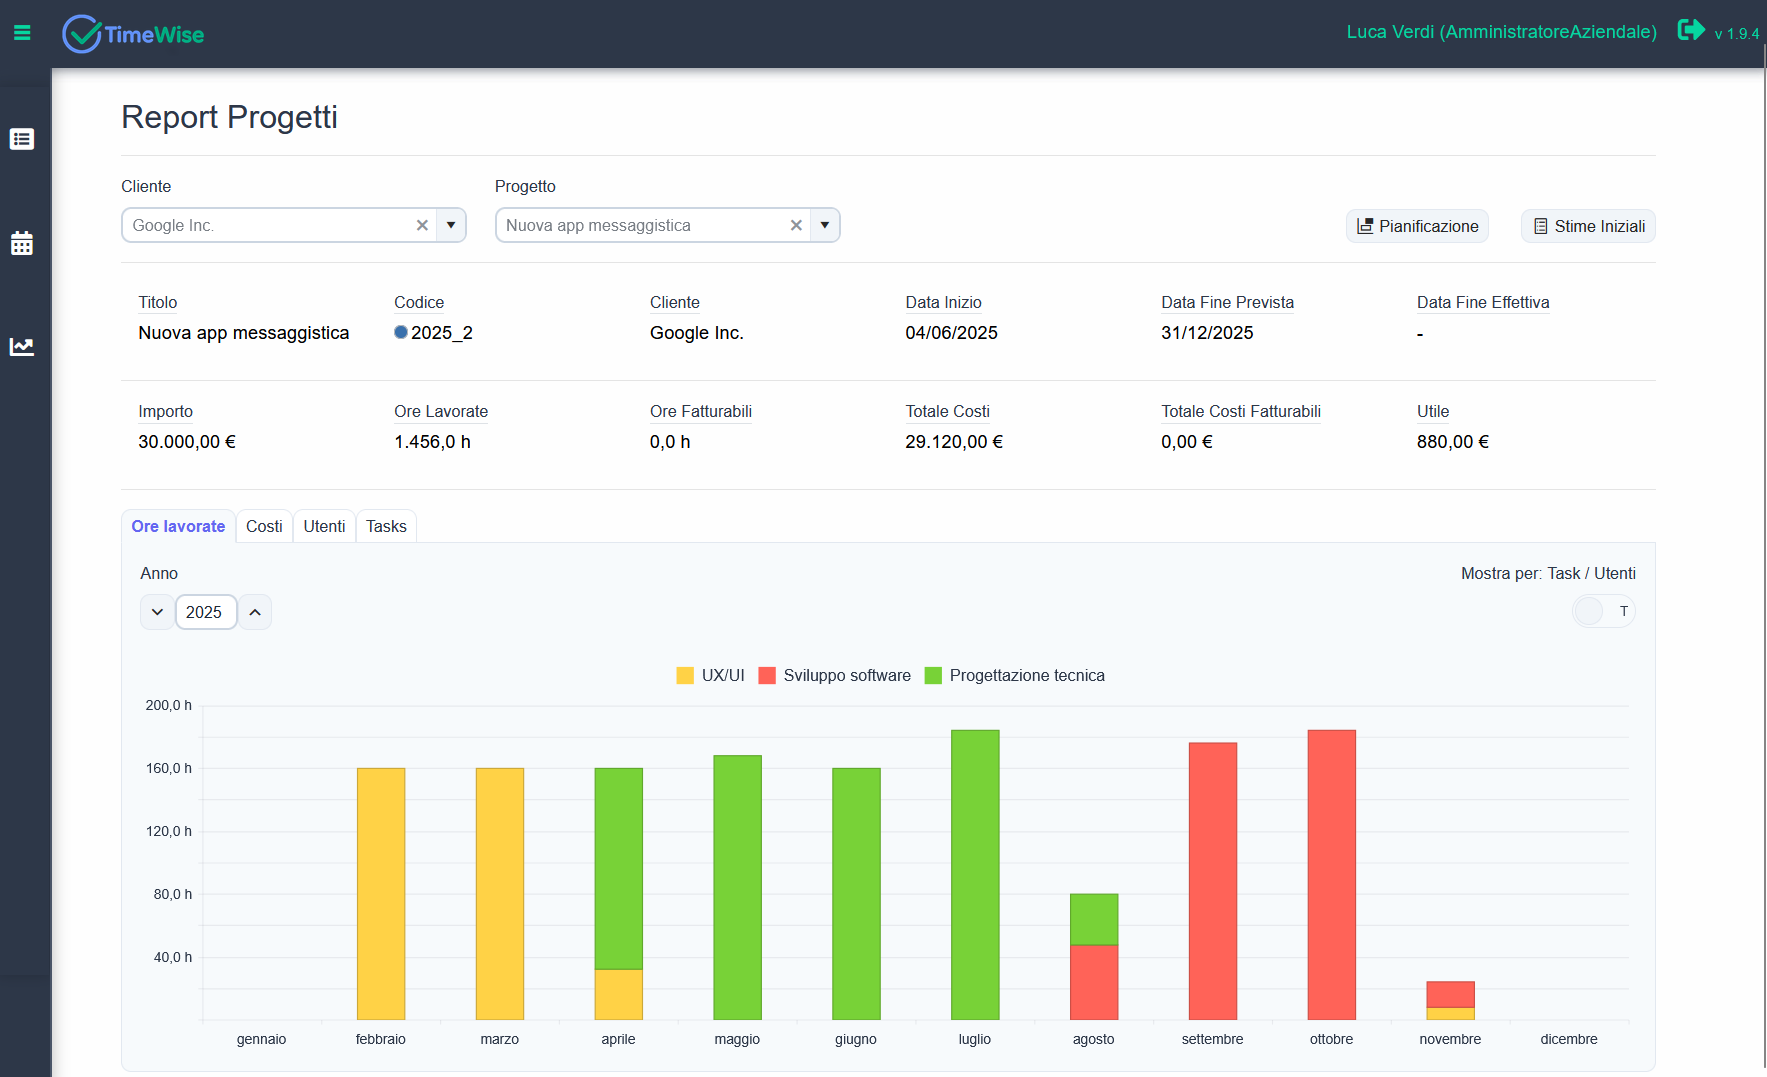Click inside the Anno year field
1767x1077 pixels.
[x=205, y=611]
